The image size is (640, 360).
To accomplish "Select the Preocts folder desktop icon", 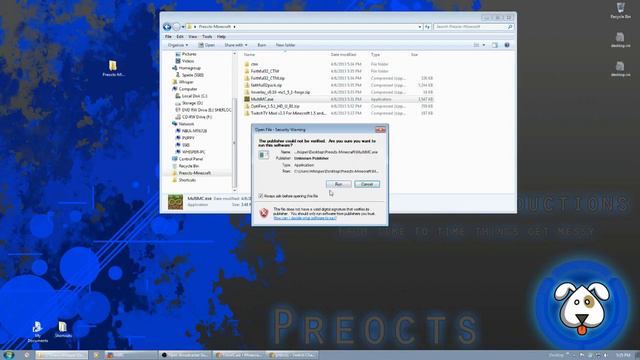I will (113, 69).
